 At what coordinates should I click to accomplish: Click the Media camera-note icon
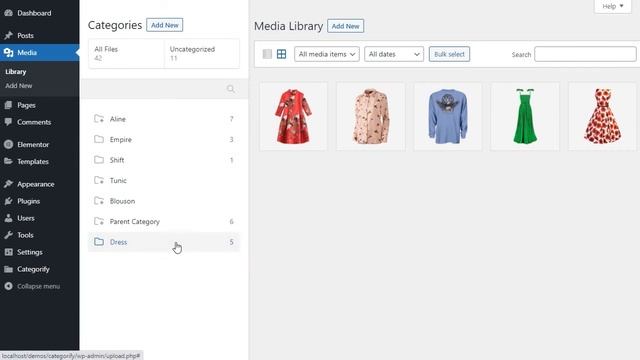pos(8,53)
